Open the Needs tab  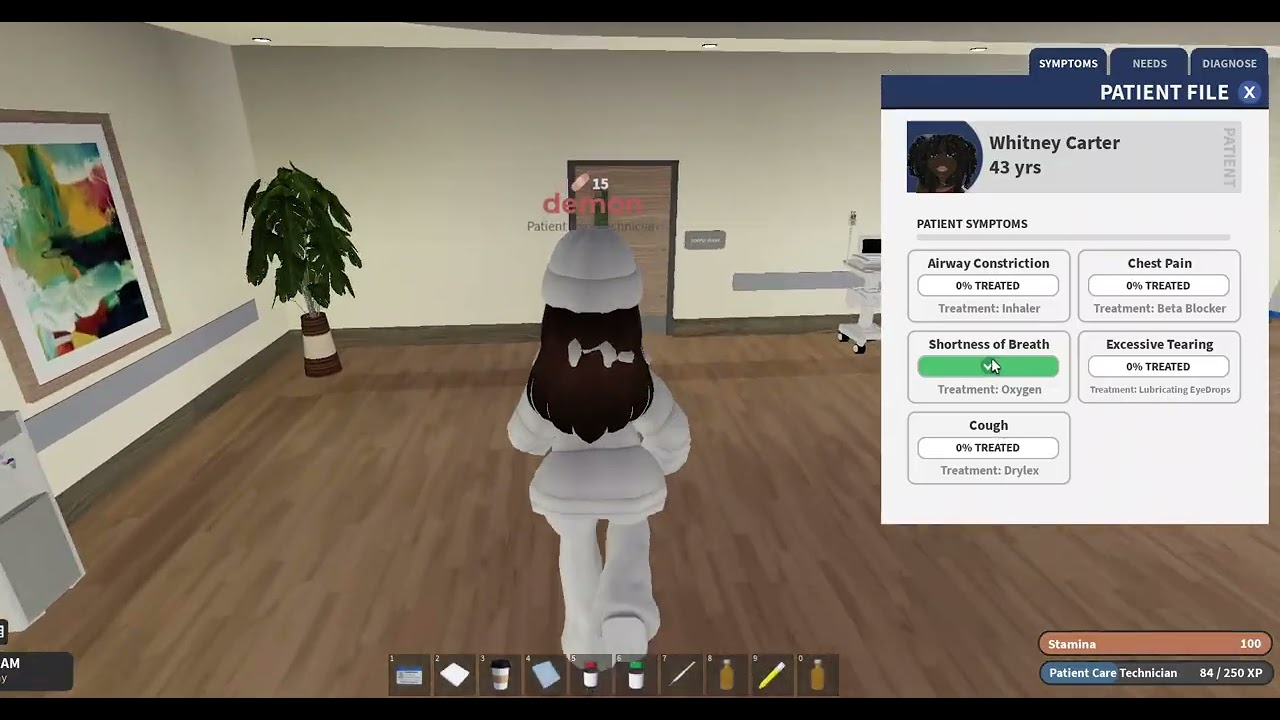click(1149, 63)
